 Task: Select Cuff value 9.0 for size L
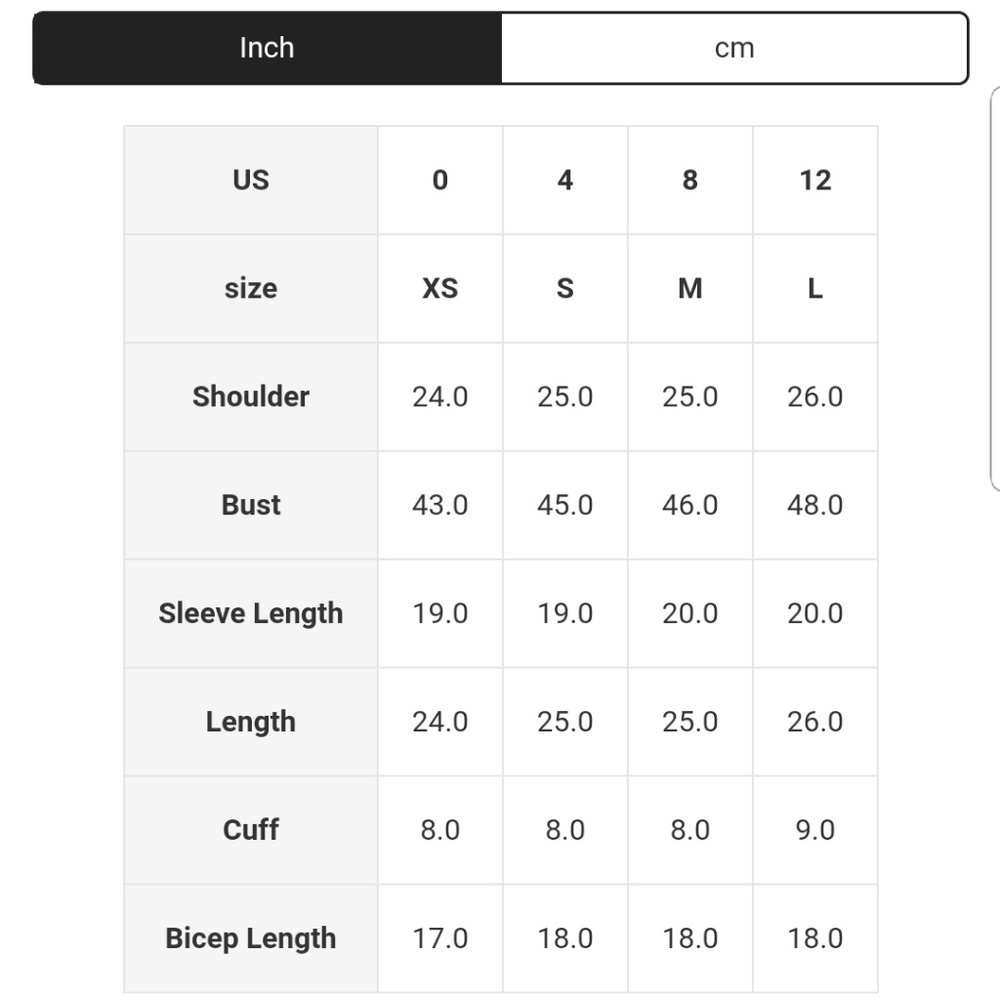coord(815,830)
